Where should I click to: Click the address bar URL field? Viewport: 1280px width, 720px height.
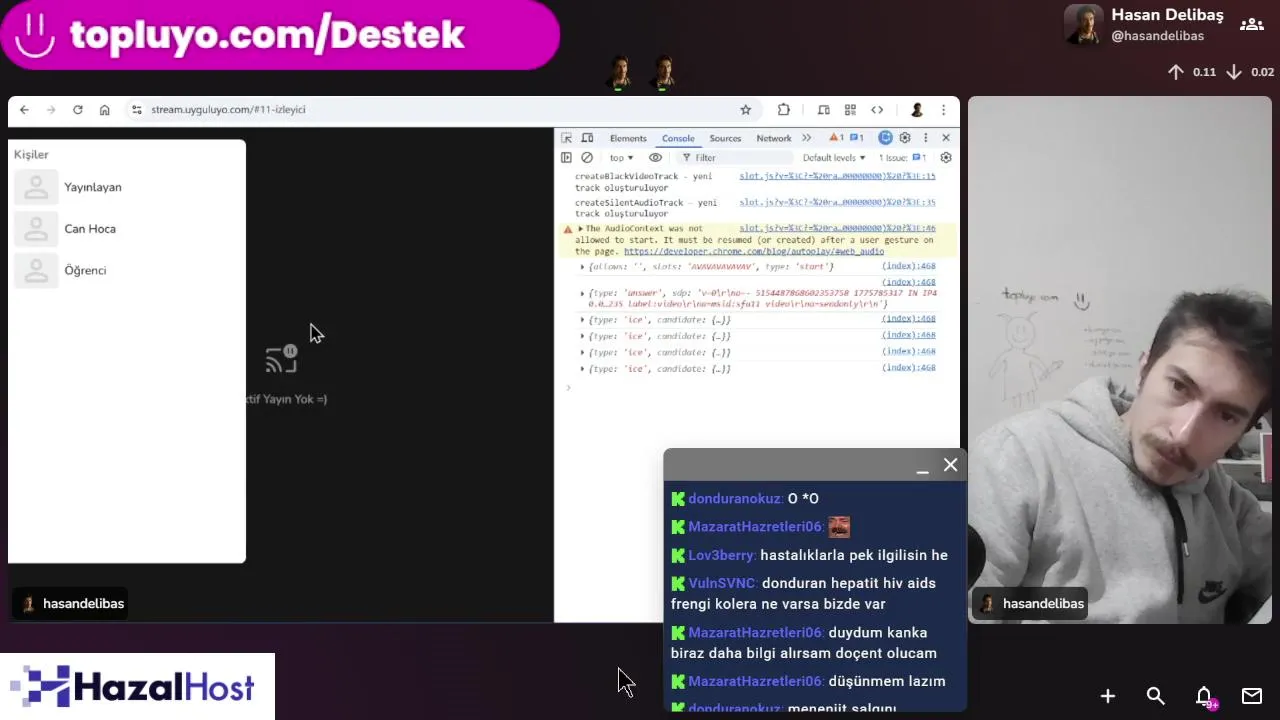pyautogui.click(x=440, y=110)
